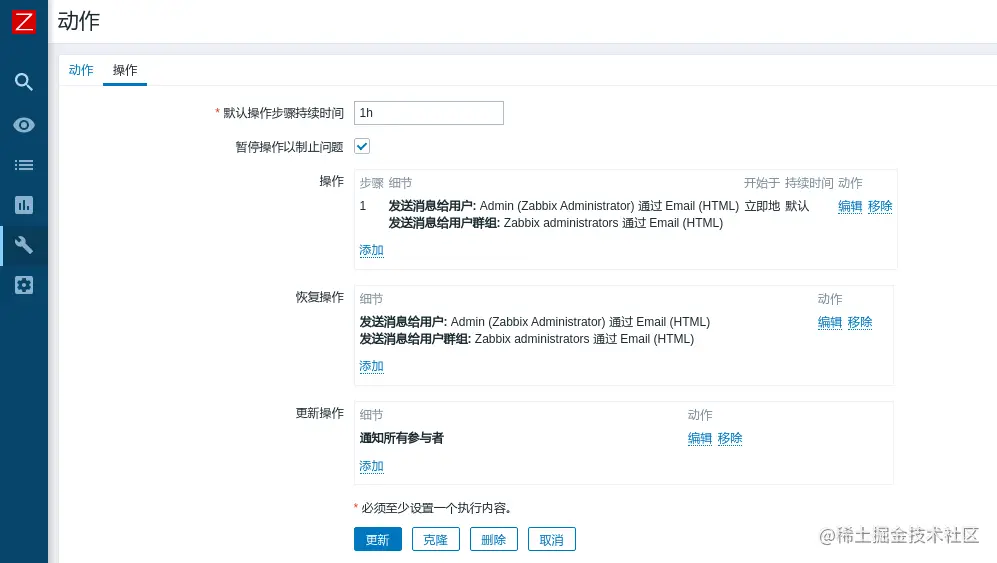Open the Inventory list icon menu
The height and width of the screenshot is (563, 997).
[24, 165]
